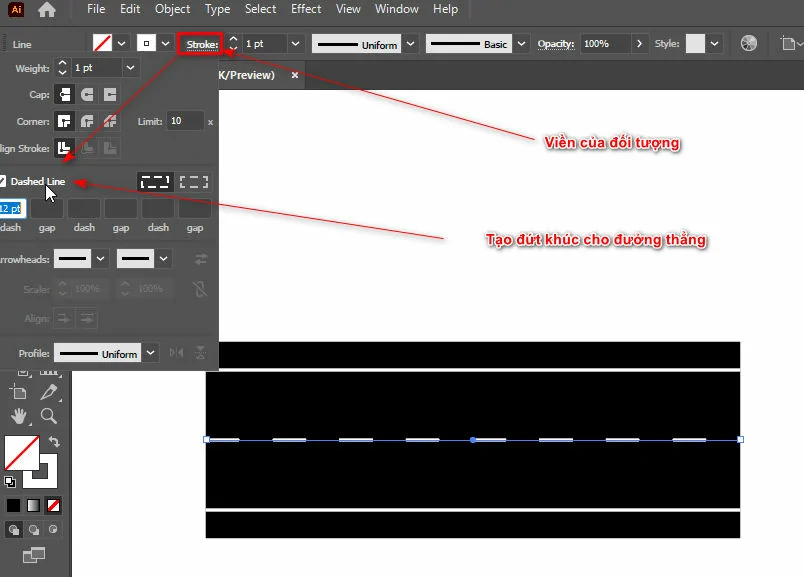
Task: Click the Stroke label in control bar
Action: [x=201, y=44]
